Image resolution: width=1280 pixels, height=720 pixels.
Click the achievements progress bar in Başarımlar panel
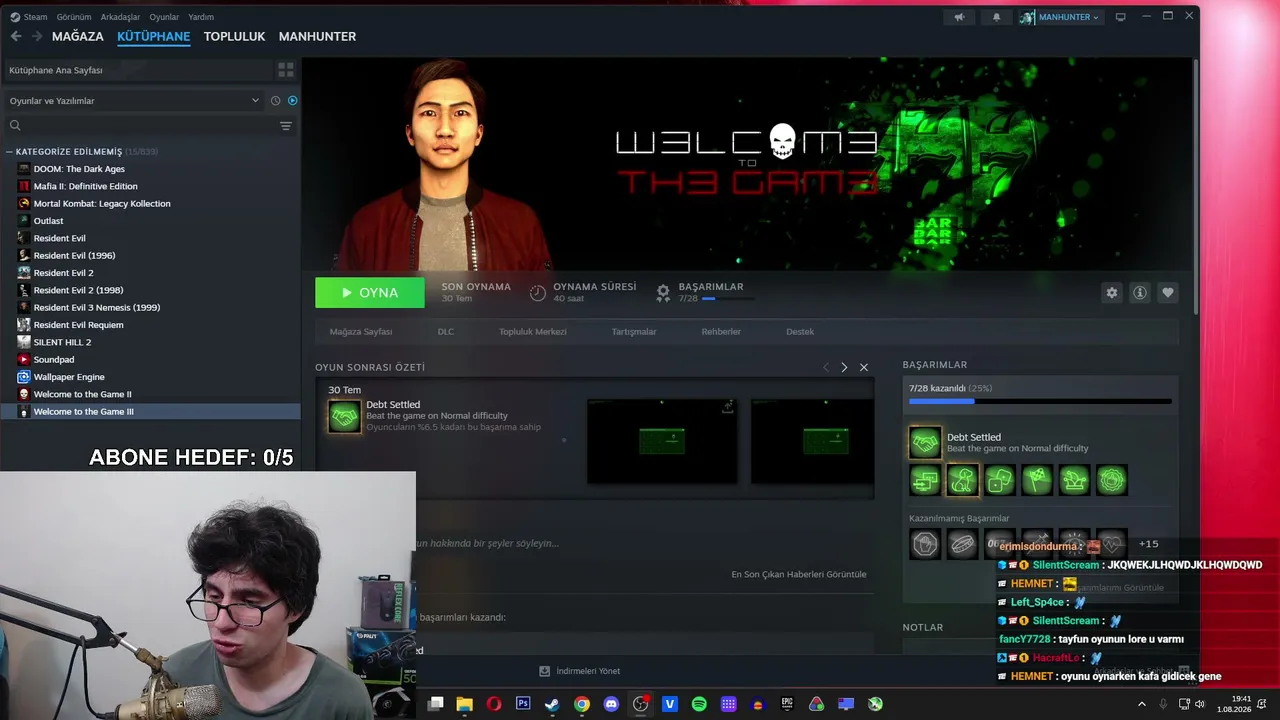1040,402
